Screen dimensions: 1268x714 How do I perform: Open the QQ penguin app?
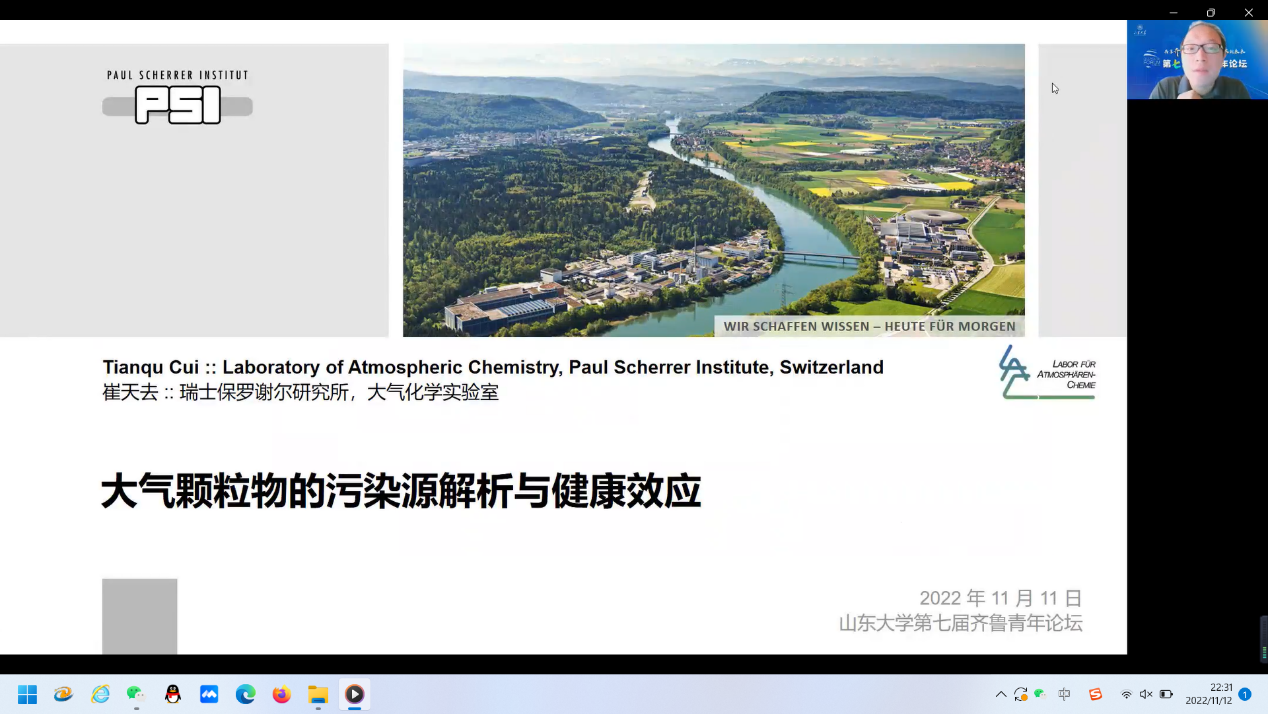173,694
